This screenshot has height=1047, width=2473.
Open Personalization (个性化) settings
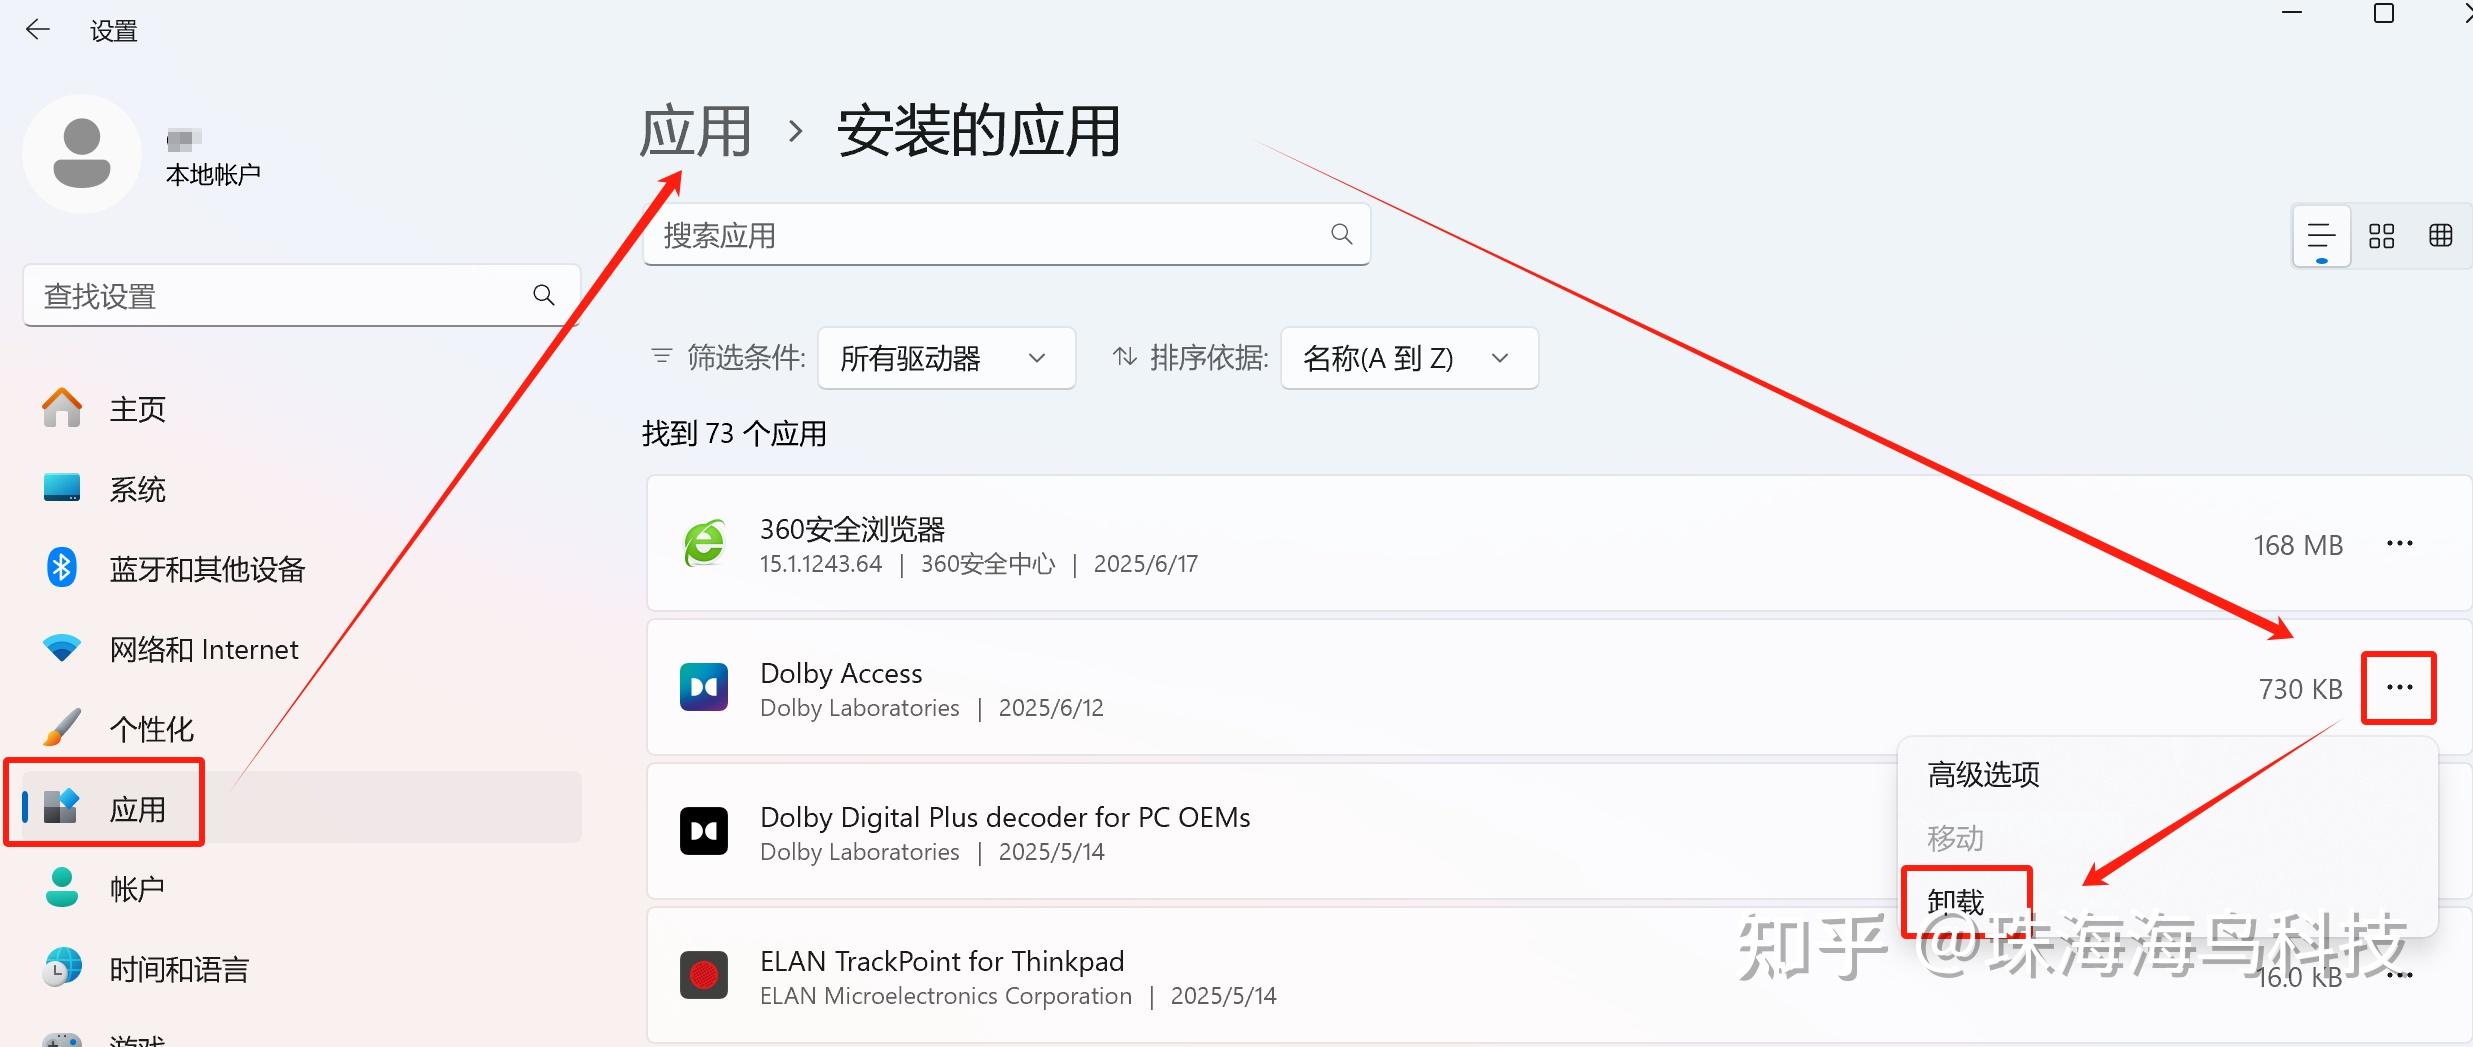302,728
